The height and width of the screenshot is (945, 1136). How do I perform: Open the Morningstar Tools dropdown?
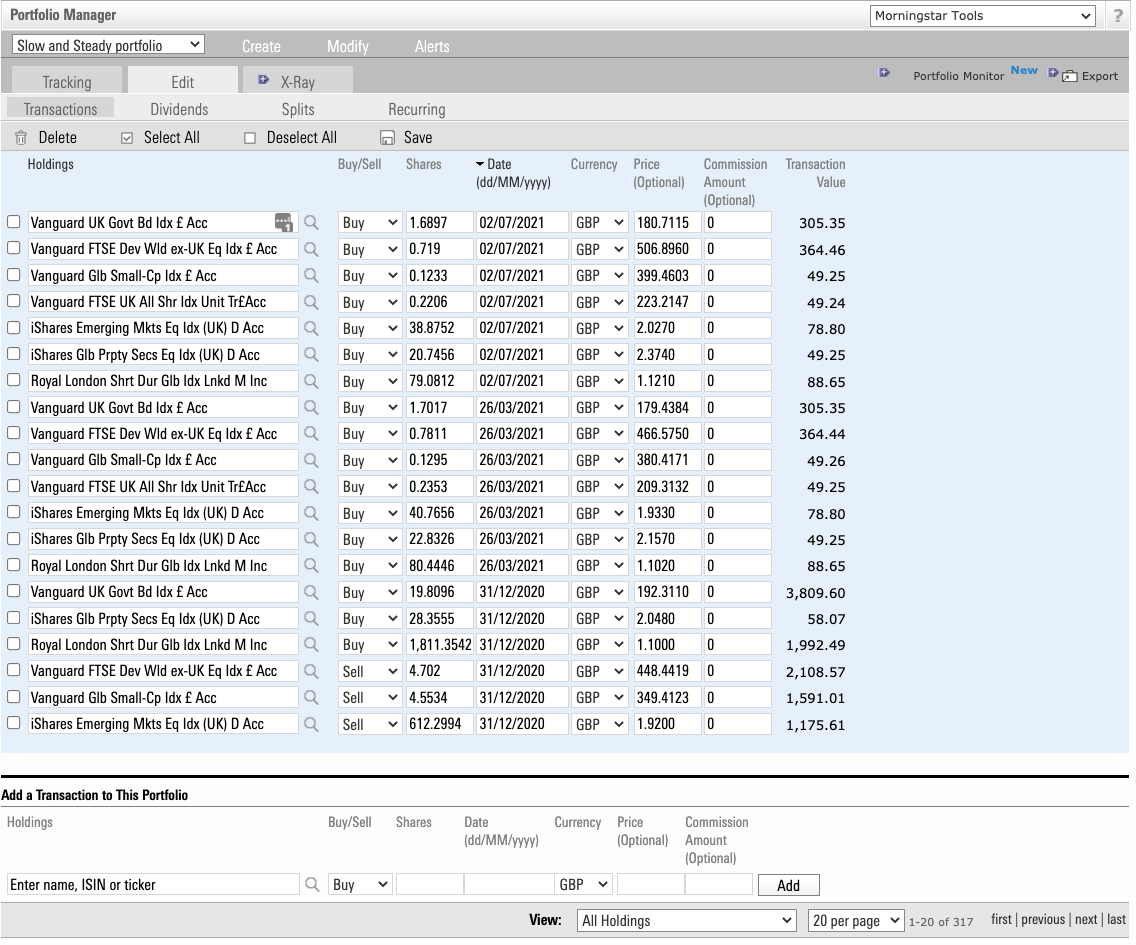point(981,15)
